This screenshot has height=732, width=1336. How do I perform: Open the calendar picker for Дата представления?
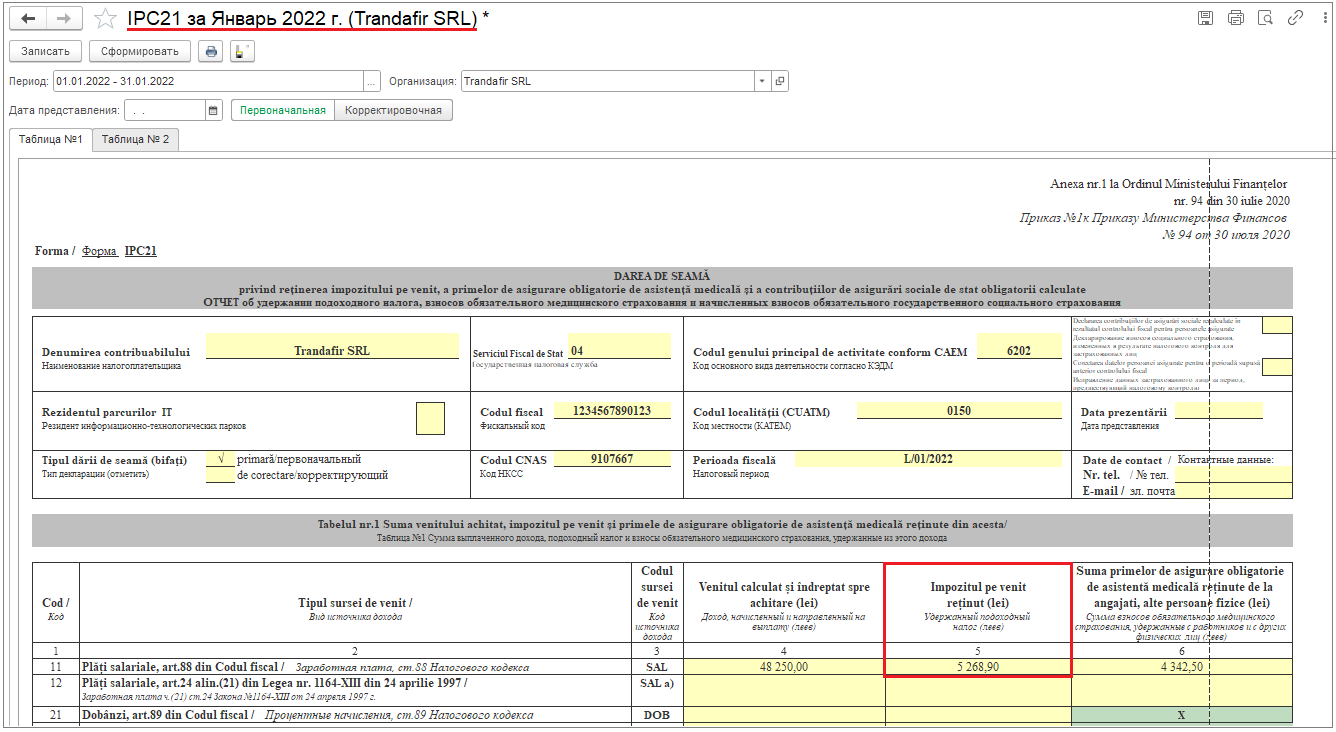[213, 110]
